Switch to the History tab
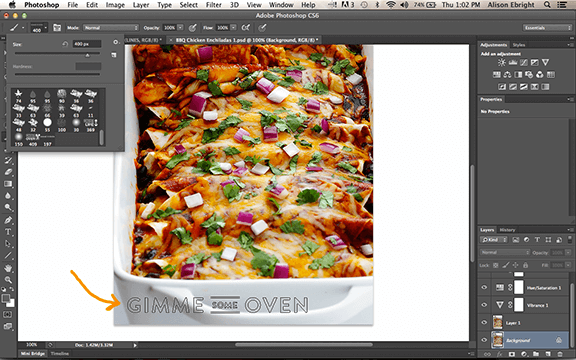The width and height of the screenshot is (576, 360). (507, 230)
